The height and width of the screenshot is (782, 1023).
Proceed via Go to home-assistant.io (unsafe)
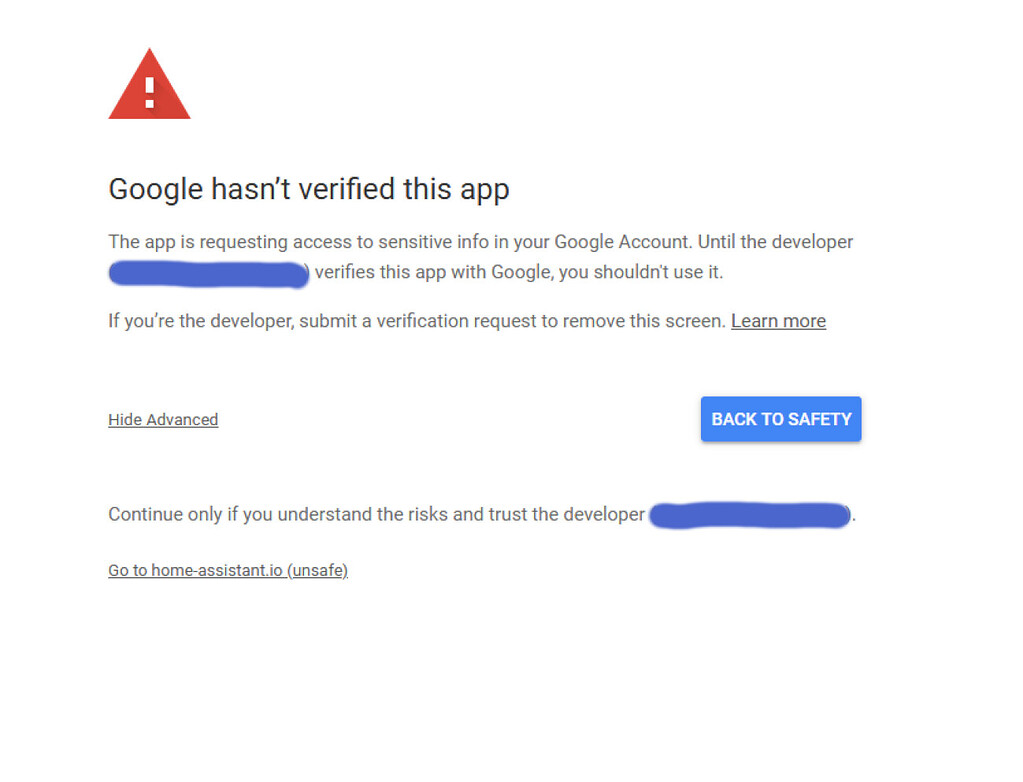(228, 570)
